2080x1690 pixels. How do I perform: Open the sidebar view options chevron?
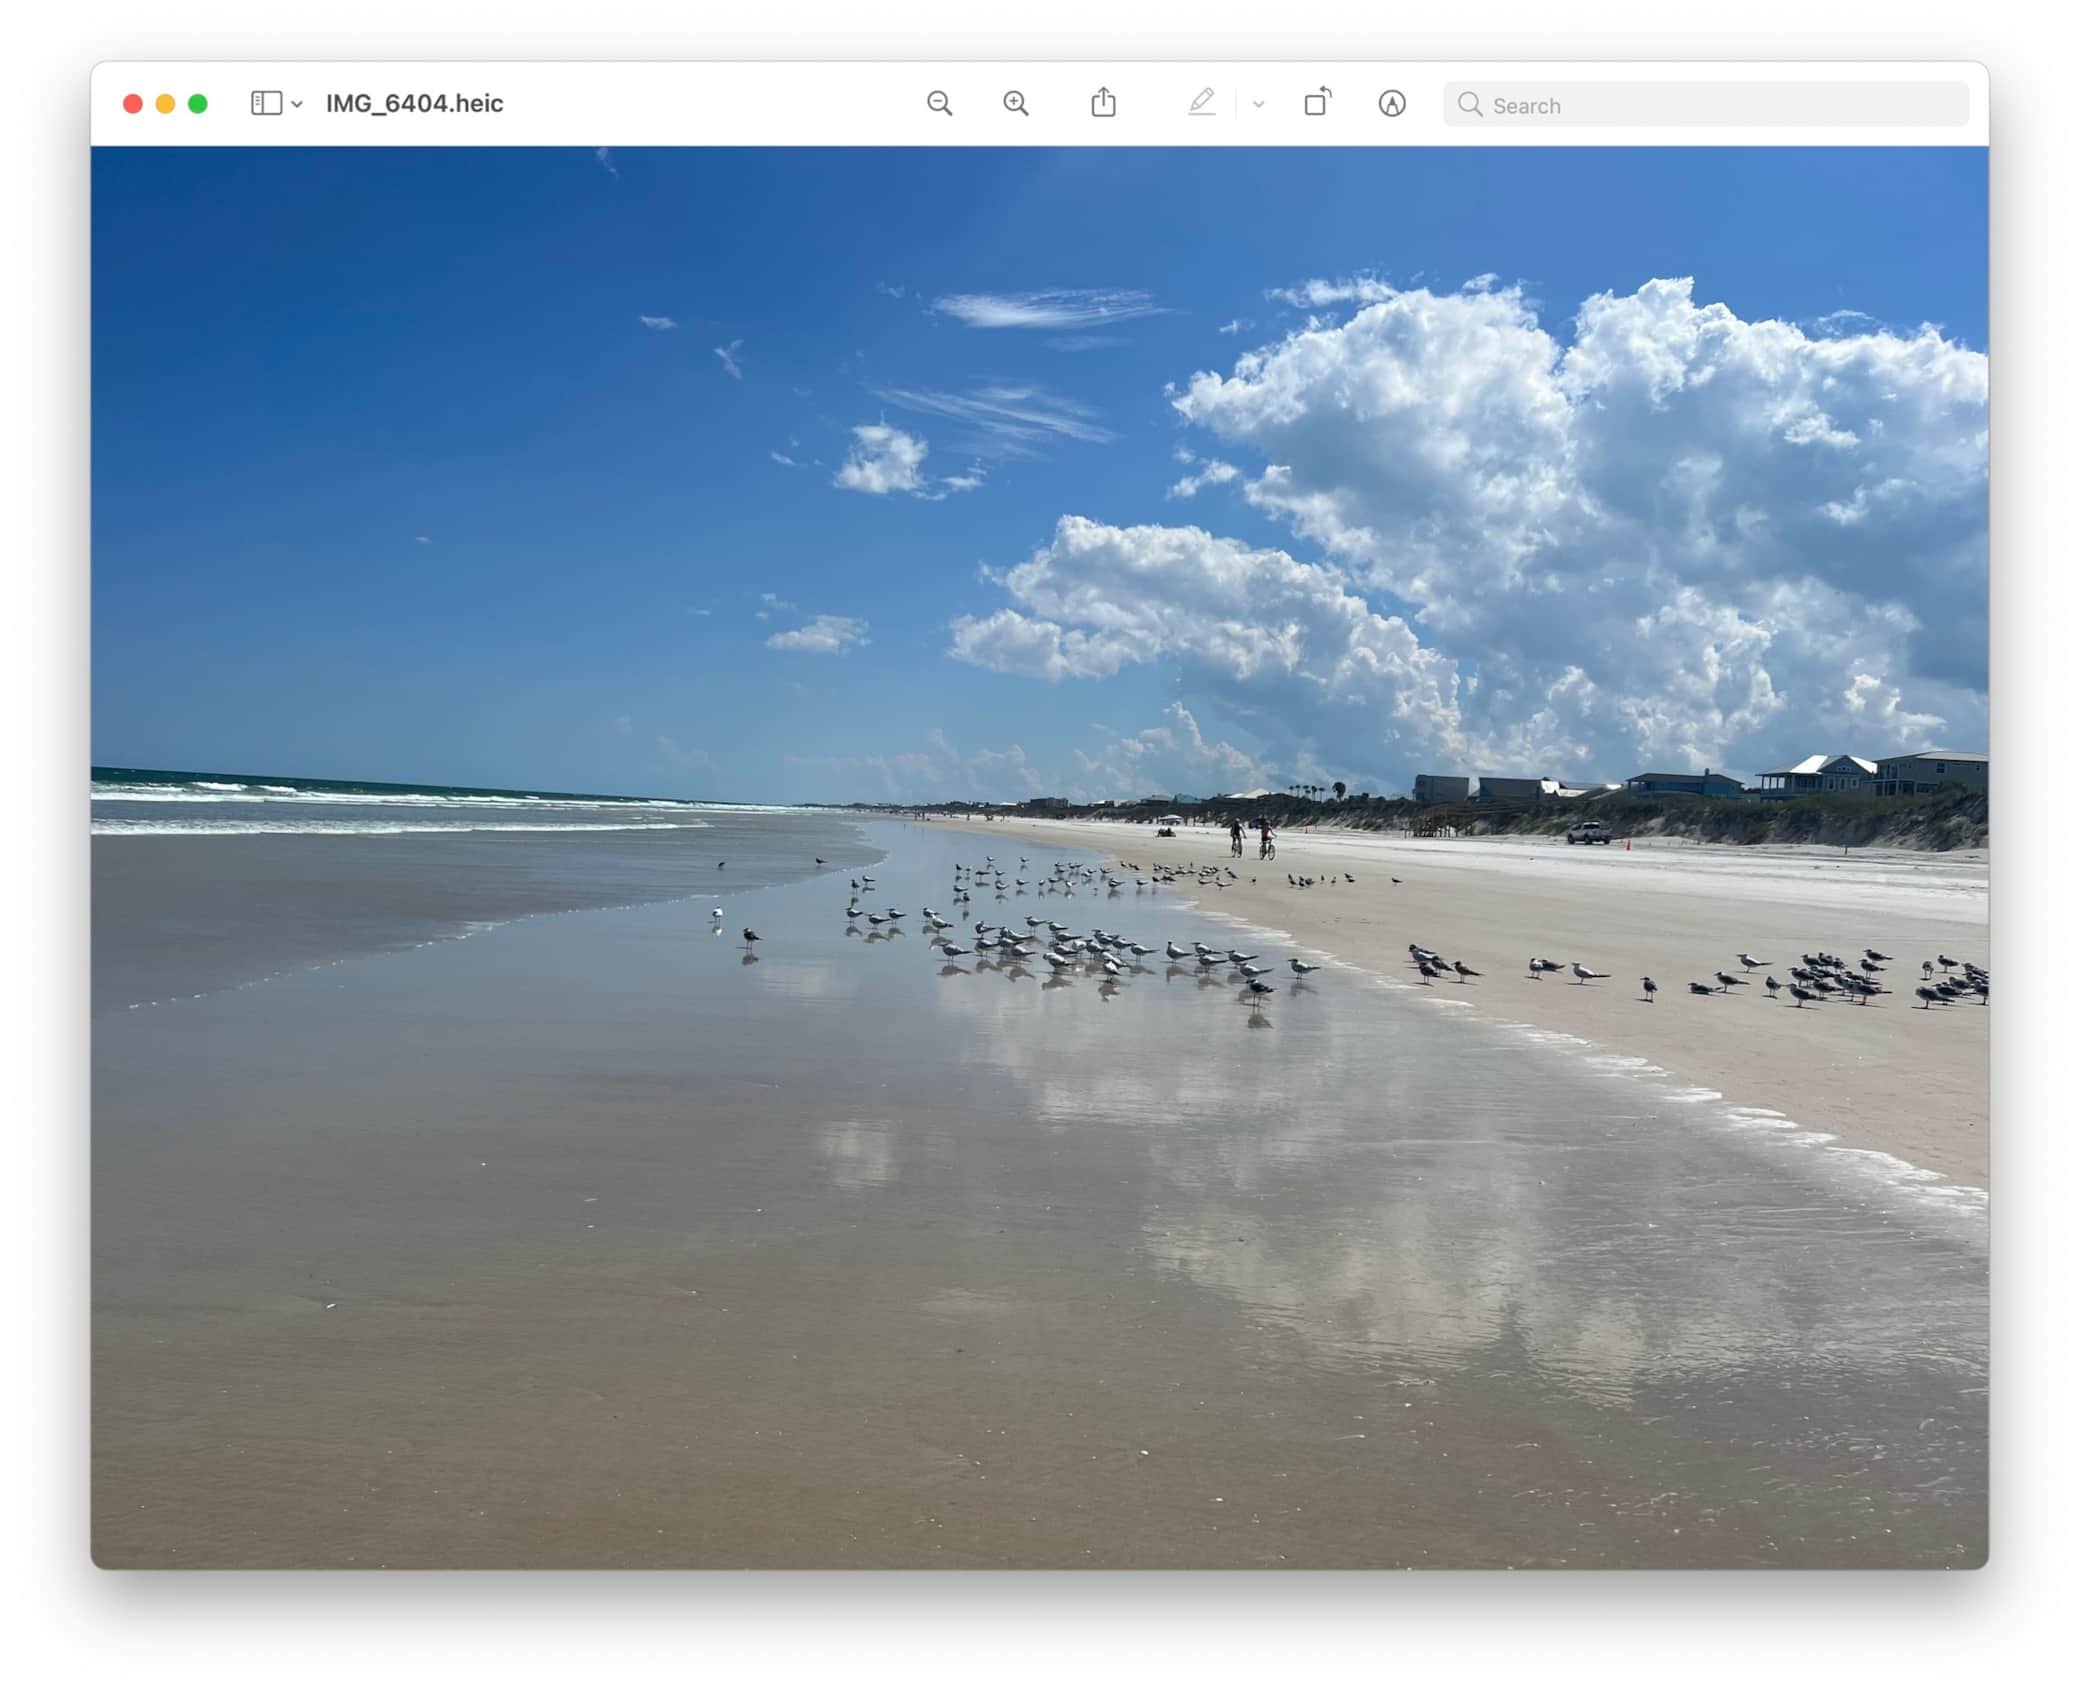[297, 104]
